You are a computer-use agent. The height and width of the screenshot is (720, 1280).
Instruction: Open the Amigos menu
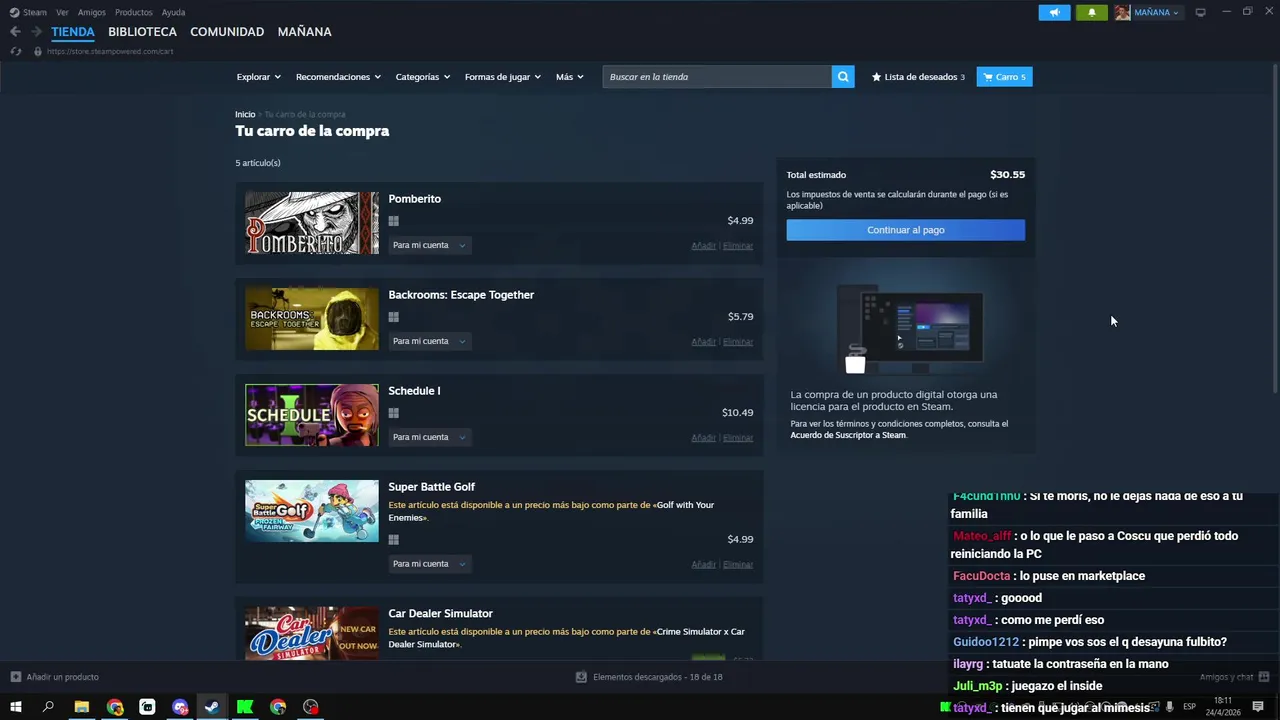(x=92, y=12)
